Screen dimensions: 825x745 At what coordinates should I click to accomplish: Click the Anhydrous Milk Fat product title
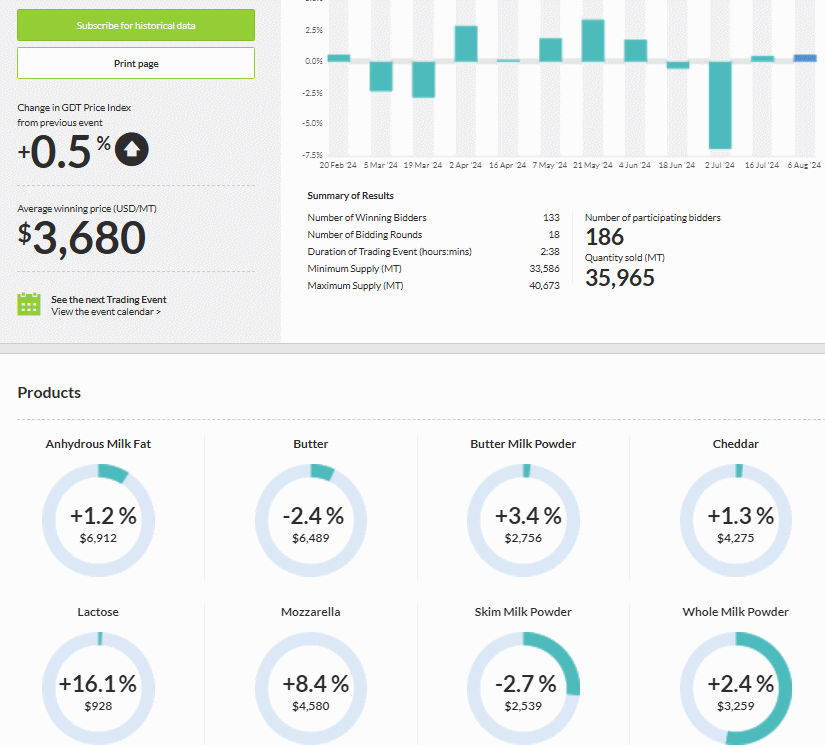[98, 444]
